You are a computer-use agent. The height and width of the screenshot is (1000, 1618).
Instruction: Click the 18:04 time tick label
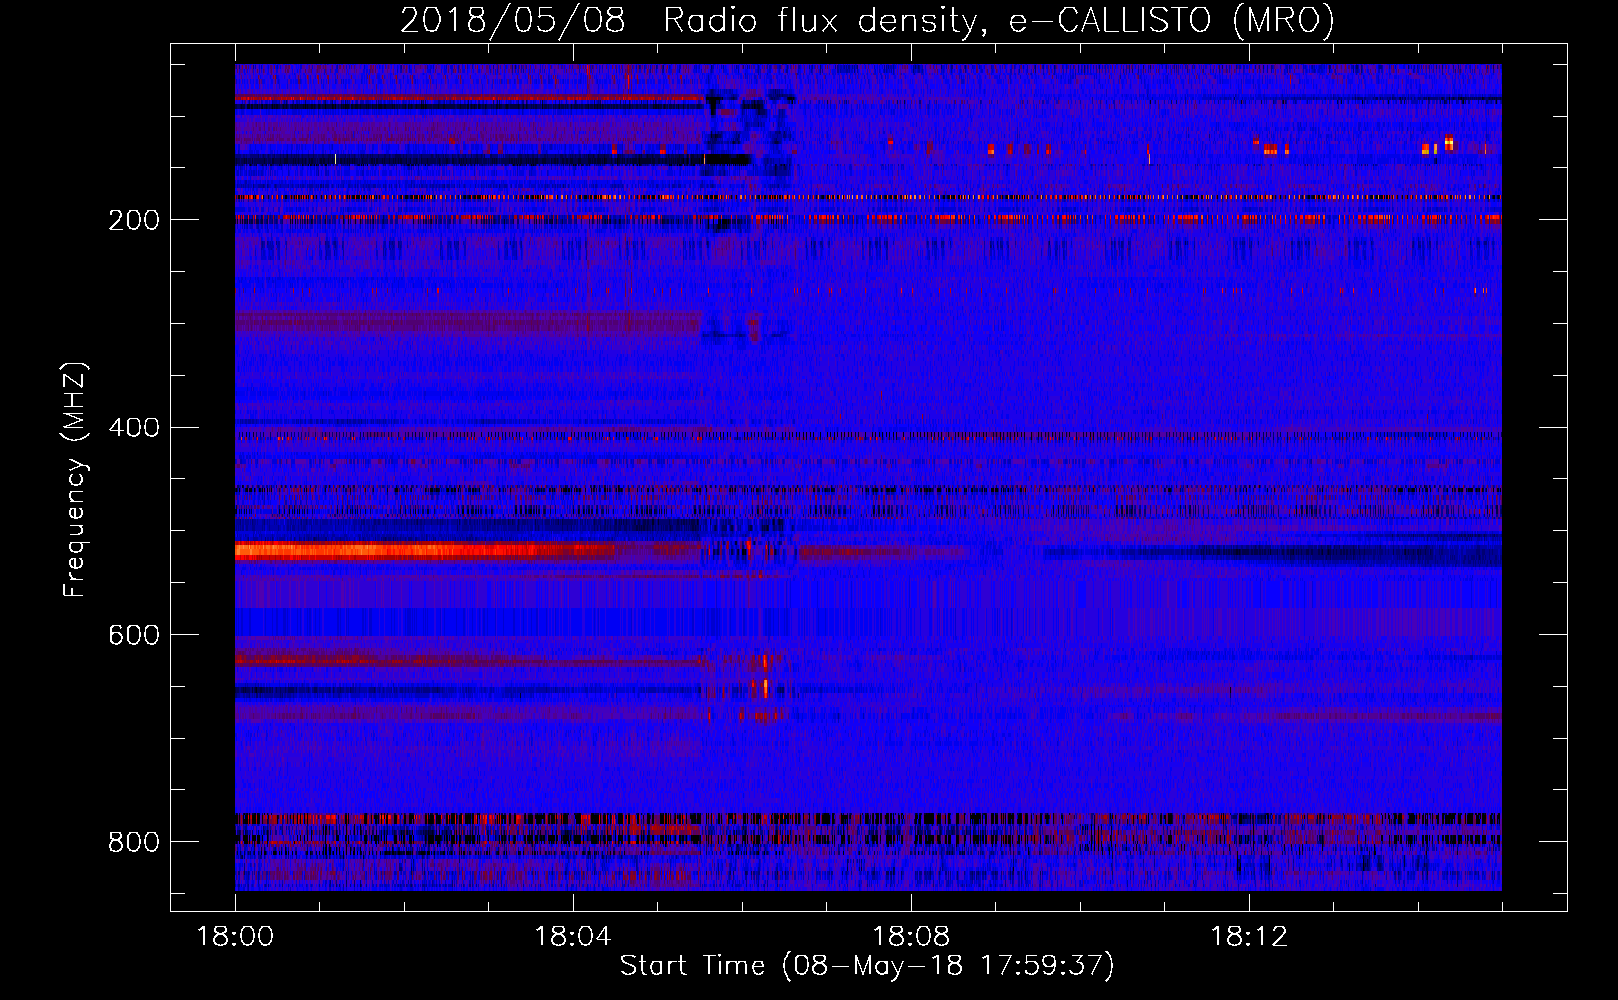pyautogui.click(x=573, y=937)
